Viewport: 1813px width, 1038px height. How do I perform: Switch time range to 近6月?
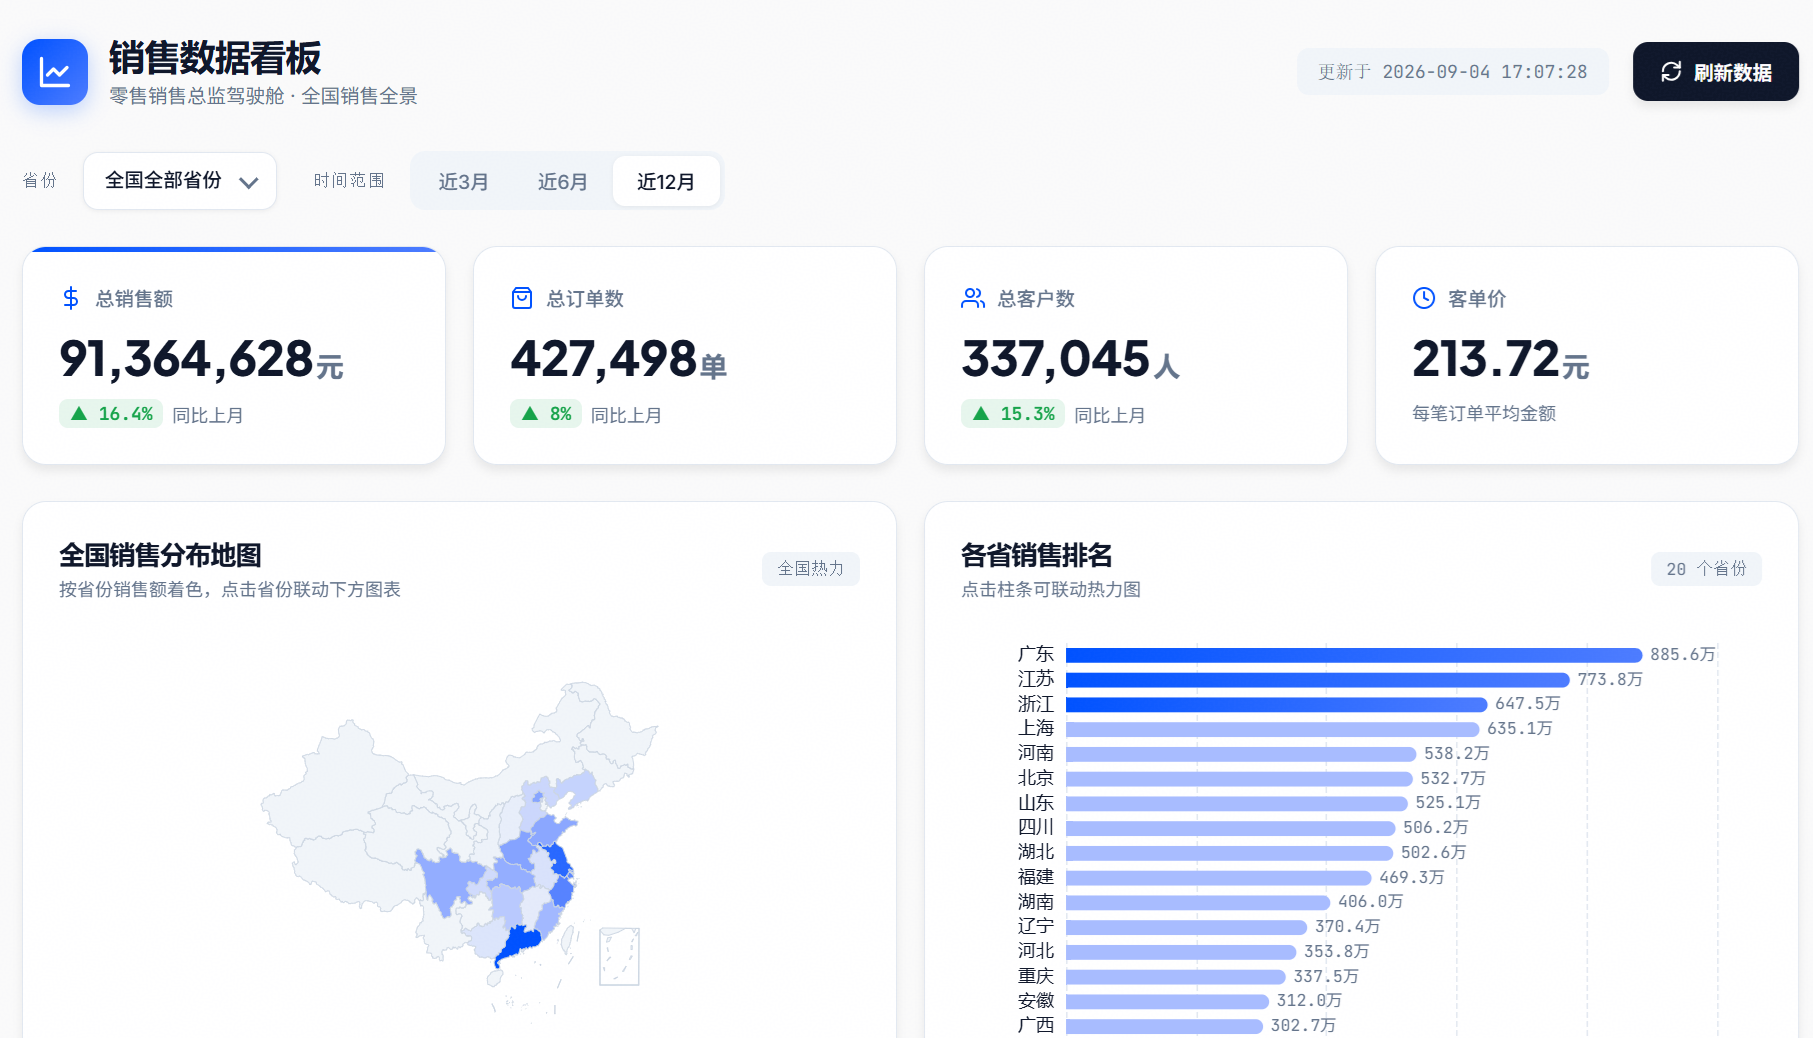click(x=563, y=181)
